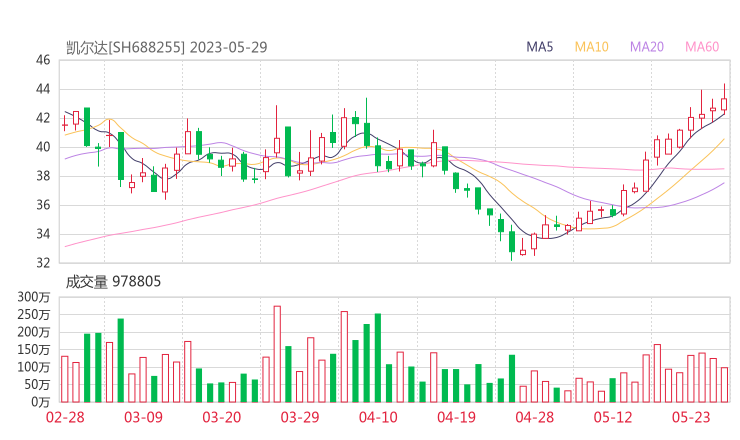Click the 50万 volume axis value
The width and height of the screenshot is (740, 440).
tap(37, 384)
